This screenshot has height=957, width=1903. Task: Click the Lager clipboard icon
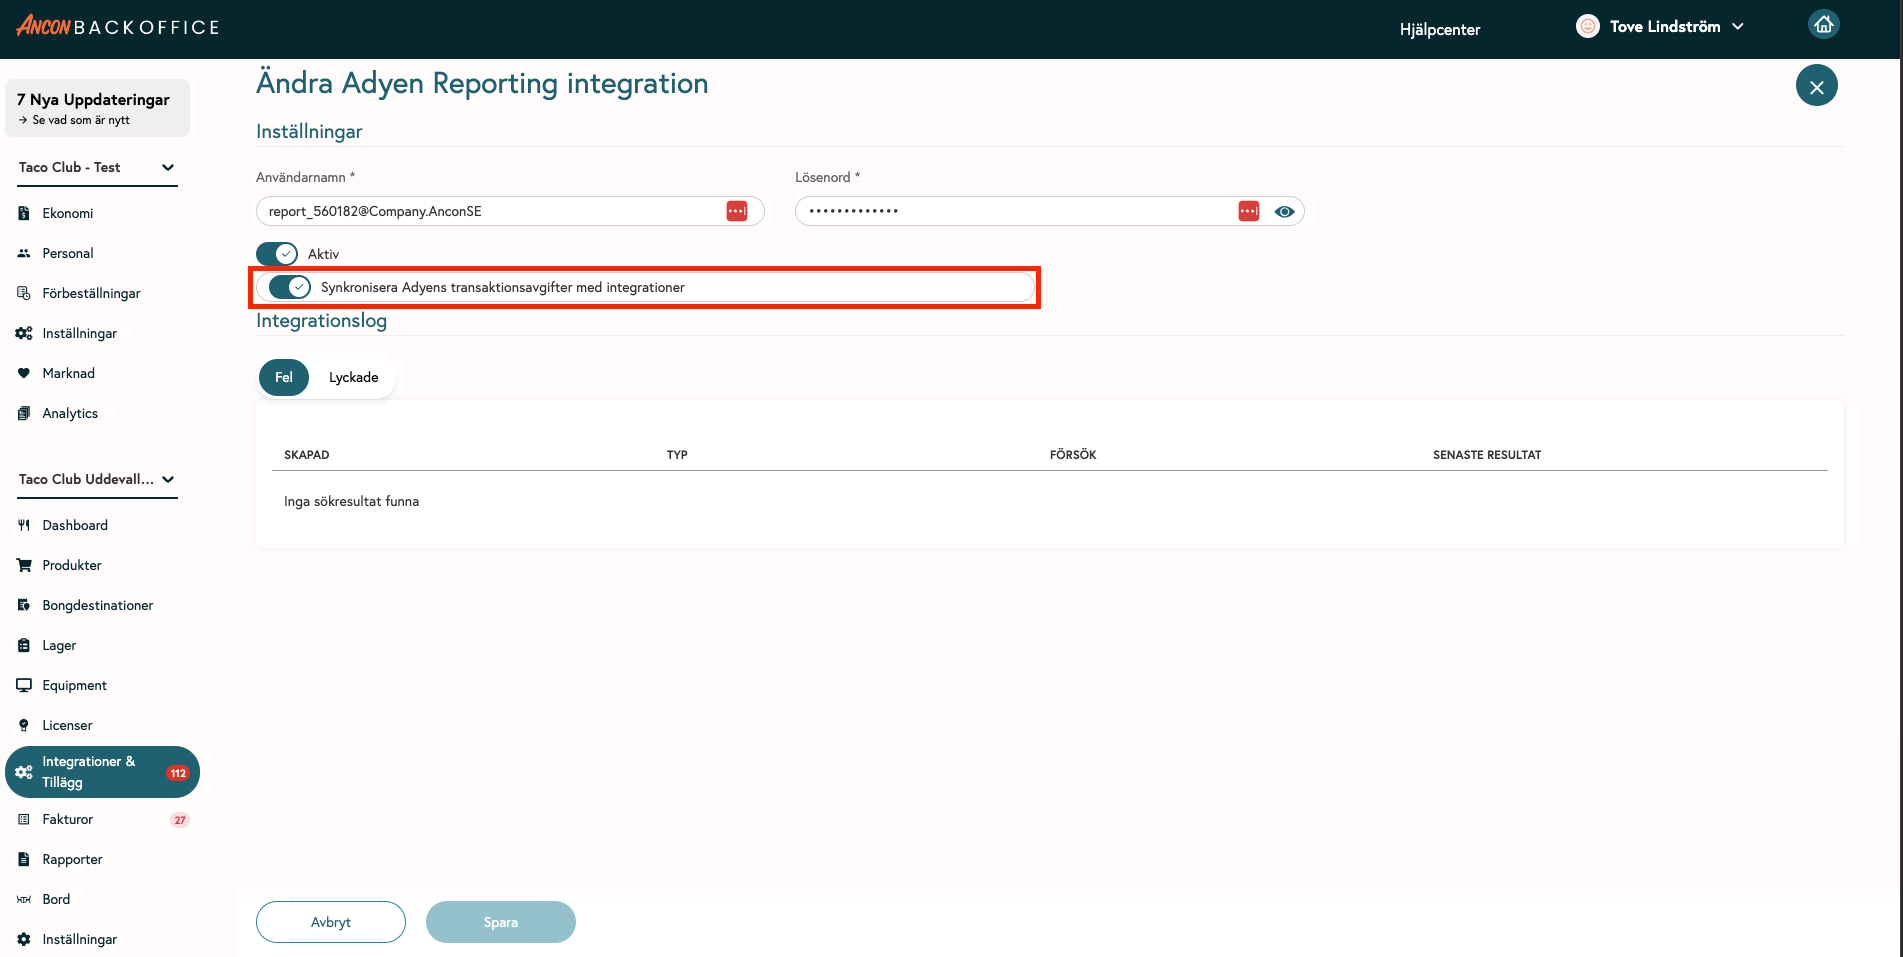24,645
